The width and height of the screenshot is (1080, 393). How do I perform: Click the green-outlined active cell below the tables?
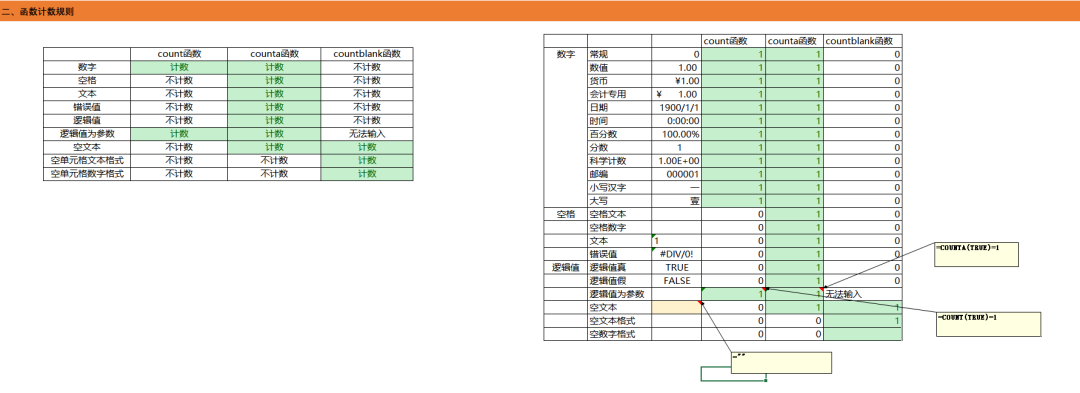(733, 374)
